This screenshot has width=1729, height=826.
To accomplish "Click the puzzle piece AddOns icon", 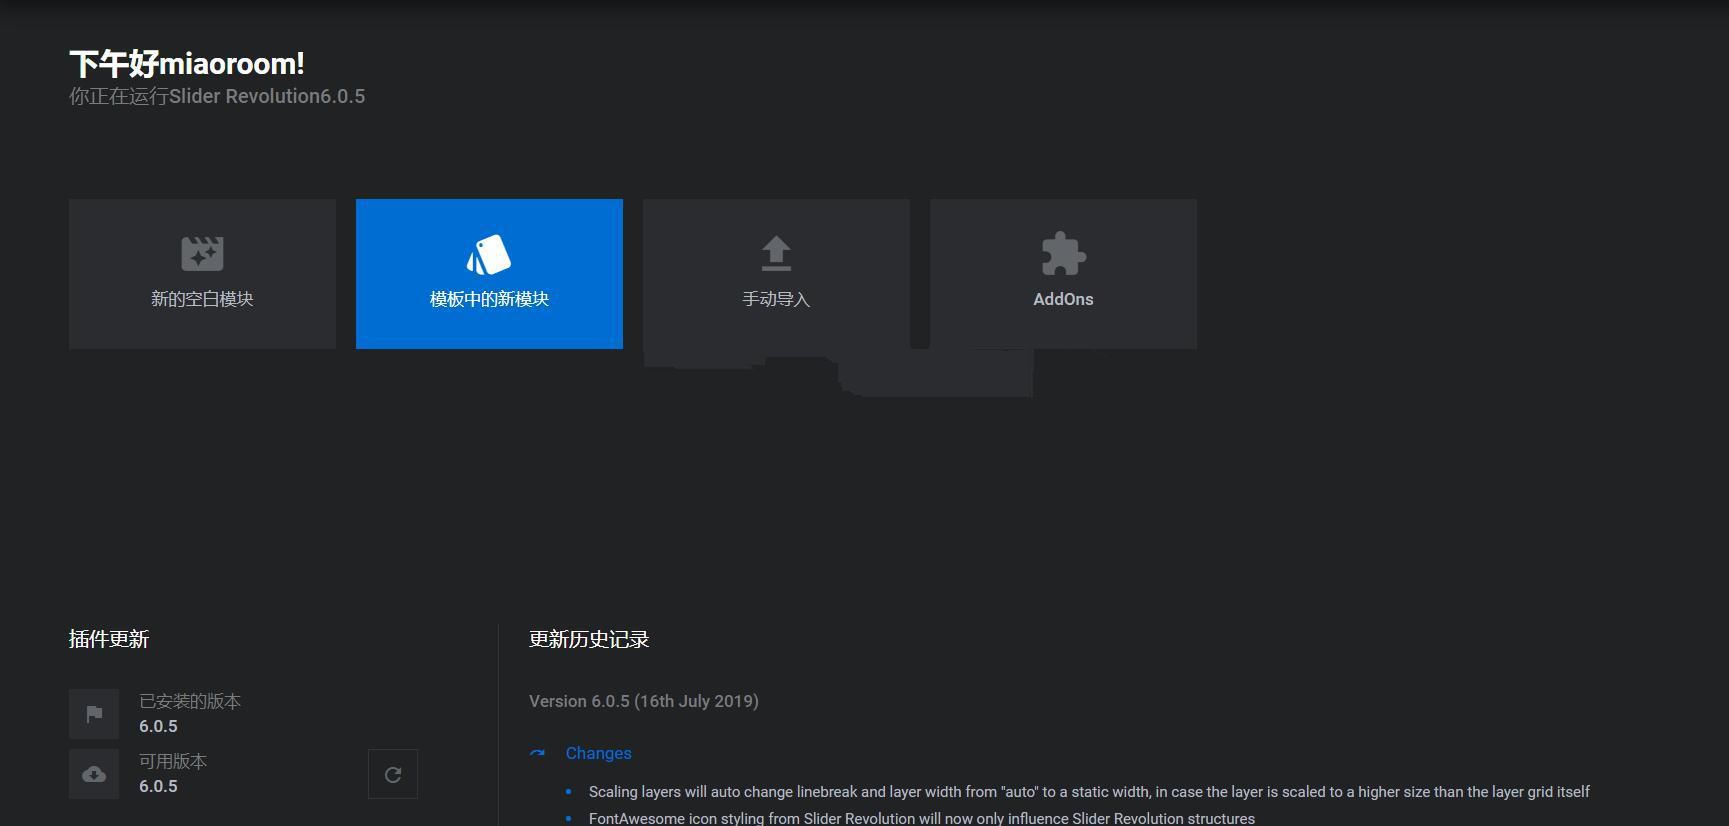I will [x=1063, y=254].
